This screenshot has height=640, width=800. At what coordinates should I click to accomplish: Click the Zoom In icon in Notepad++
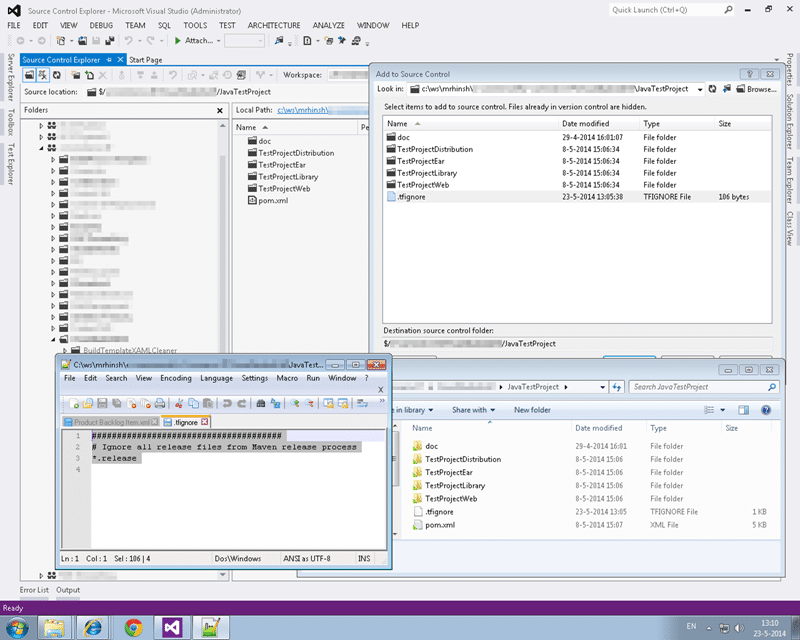tap(294, 404)
